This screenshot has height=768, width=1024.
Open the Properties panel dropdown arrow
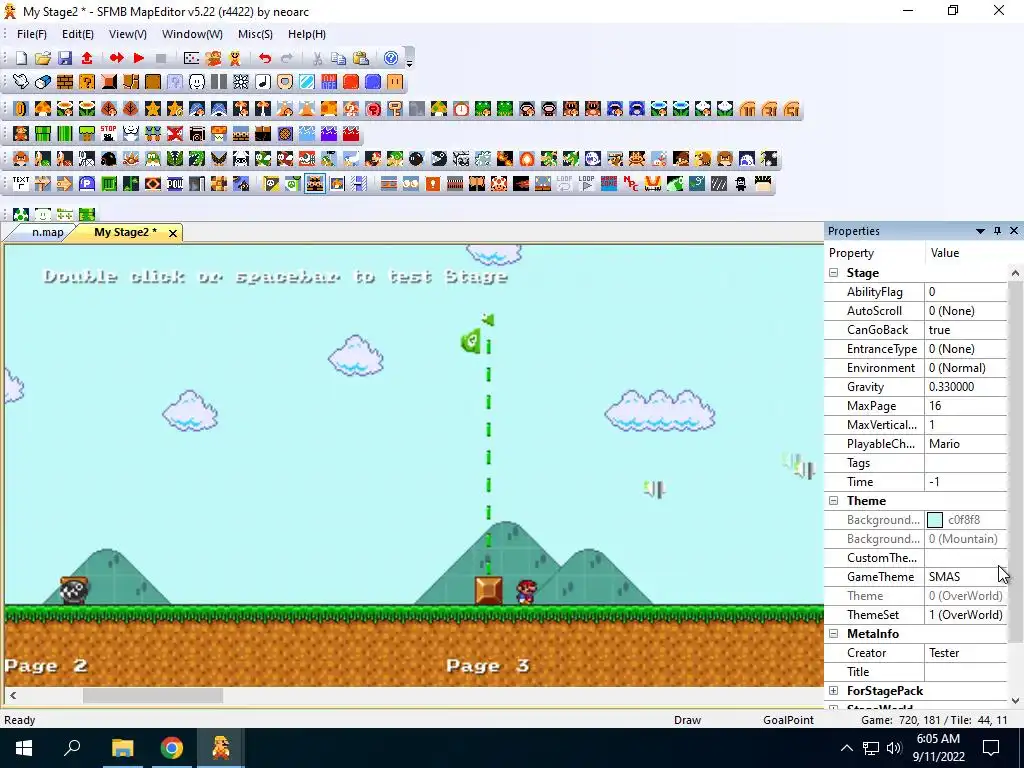(980, 231)
